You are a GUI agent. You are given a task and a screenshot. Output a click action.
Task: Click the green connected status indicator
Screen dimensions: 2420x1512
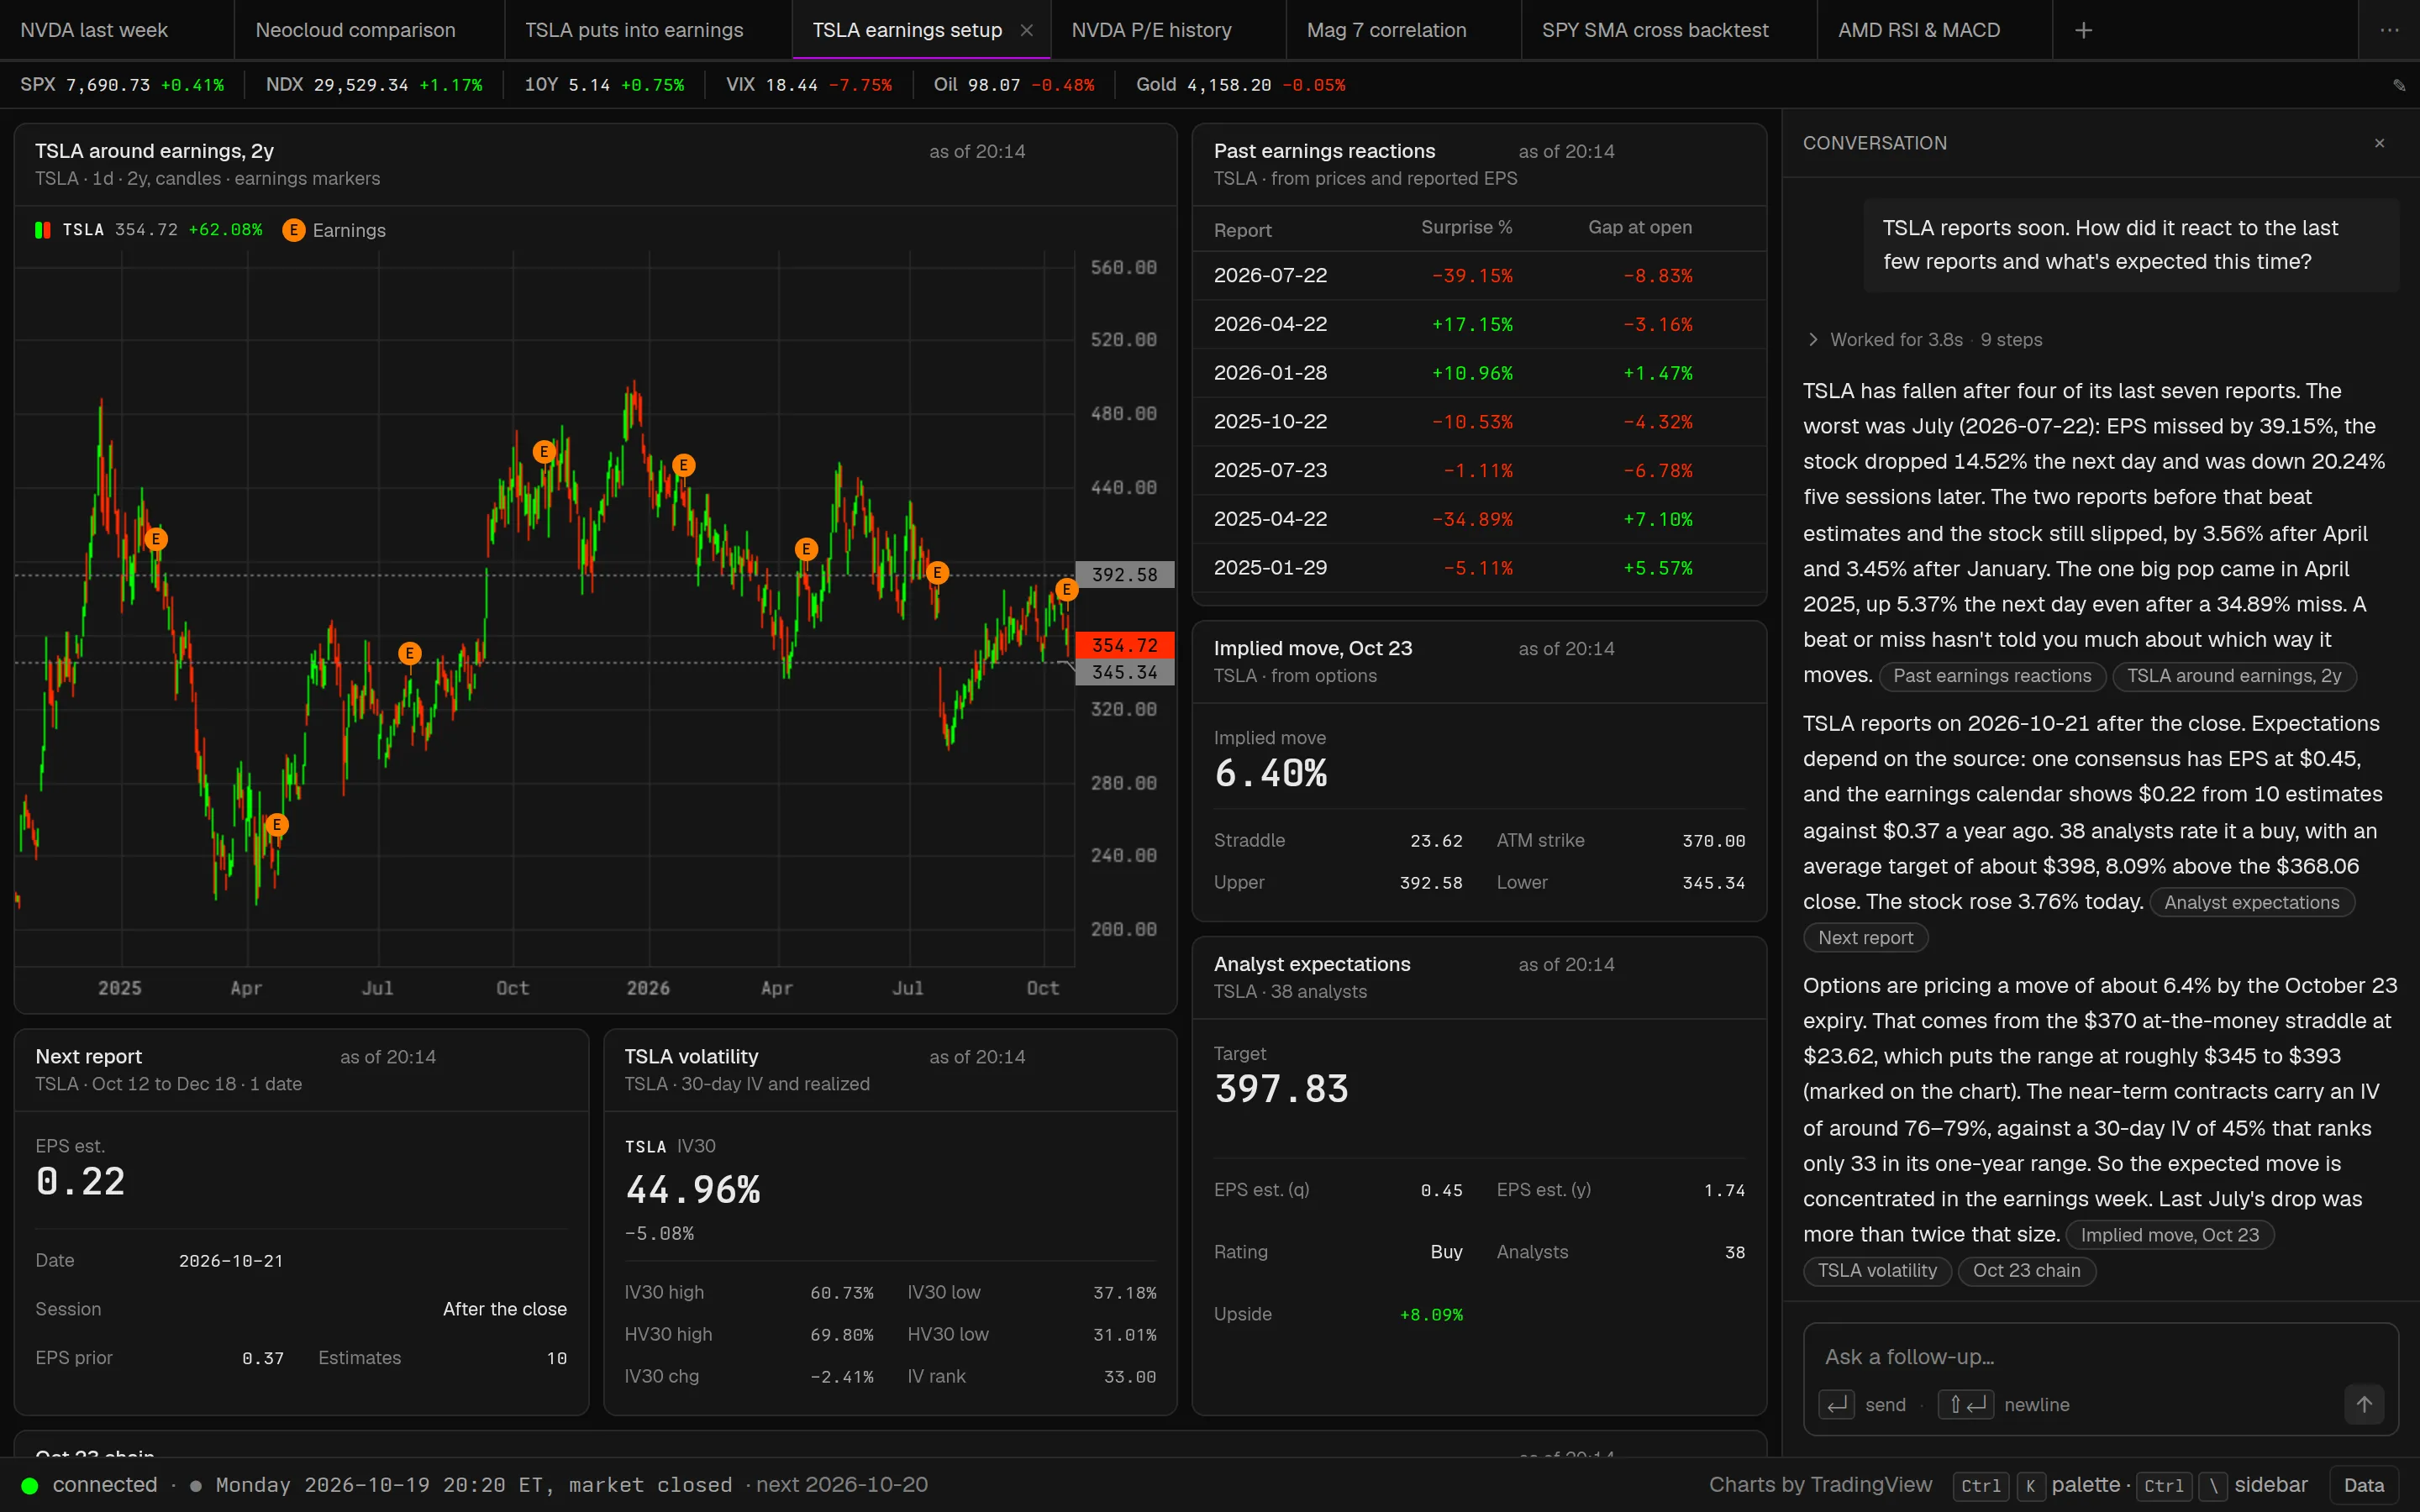(x=30, y=1486)
